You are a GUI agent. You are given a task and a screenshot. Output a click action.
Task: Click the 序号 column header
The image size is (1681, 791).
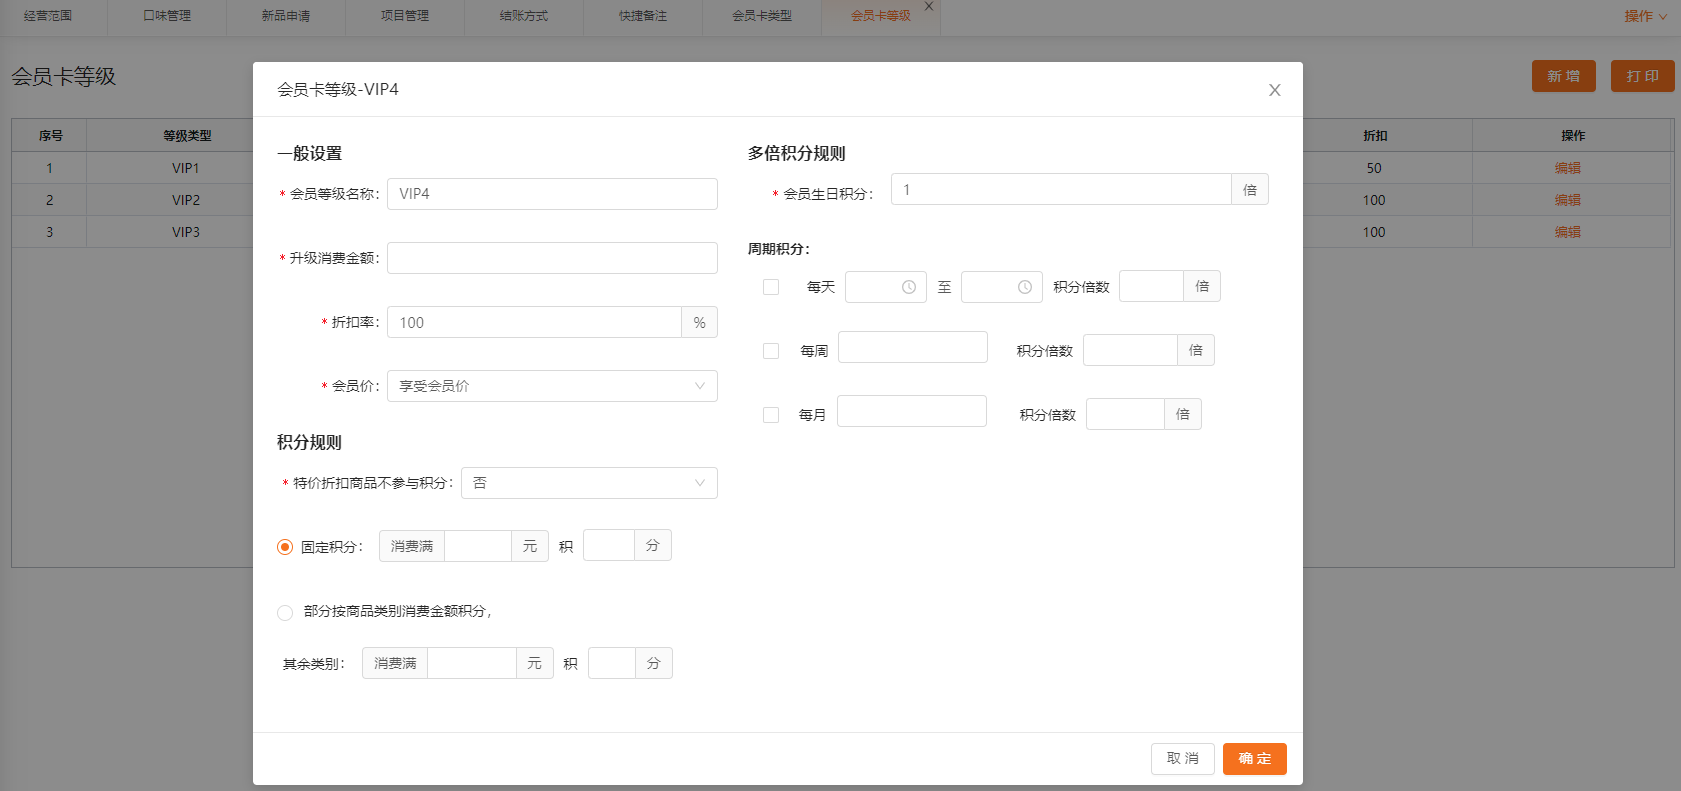pos(50,136)
